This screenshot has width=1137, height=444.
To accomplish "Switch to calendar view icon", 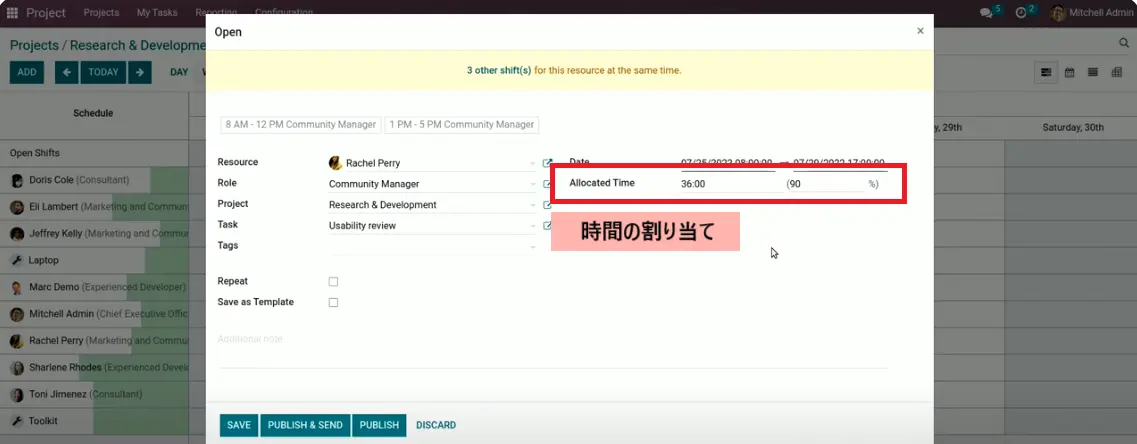I will [1069, 72].
